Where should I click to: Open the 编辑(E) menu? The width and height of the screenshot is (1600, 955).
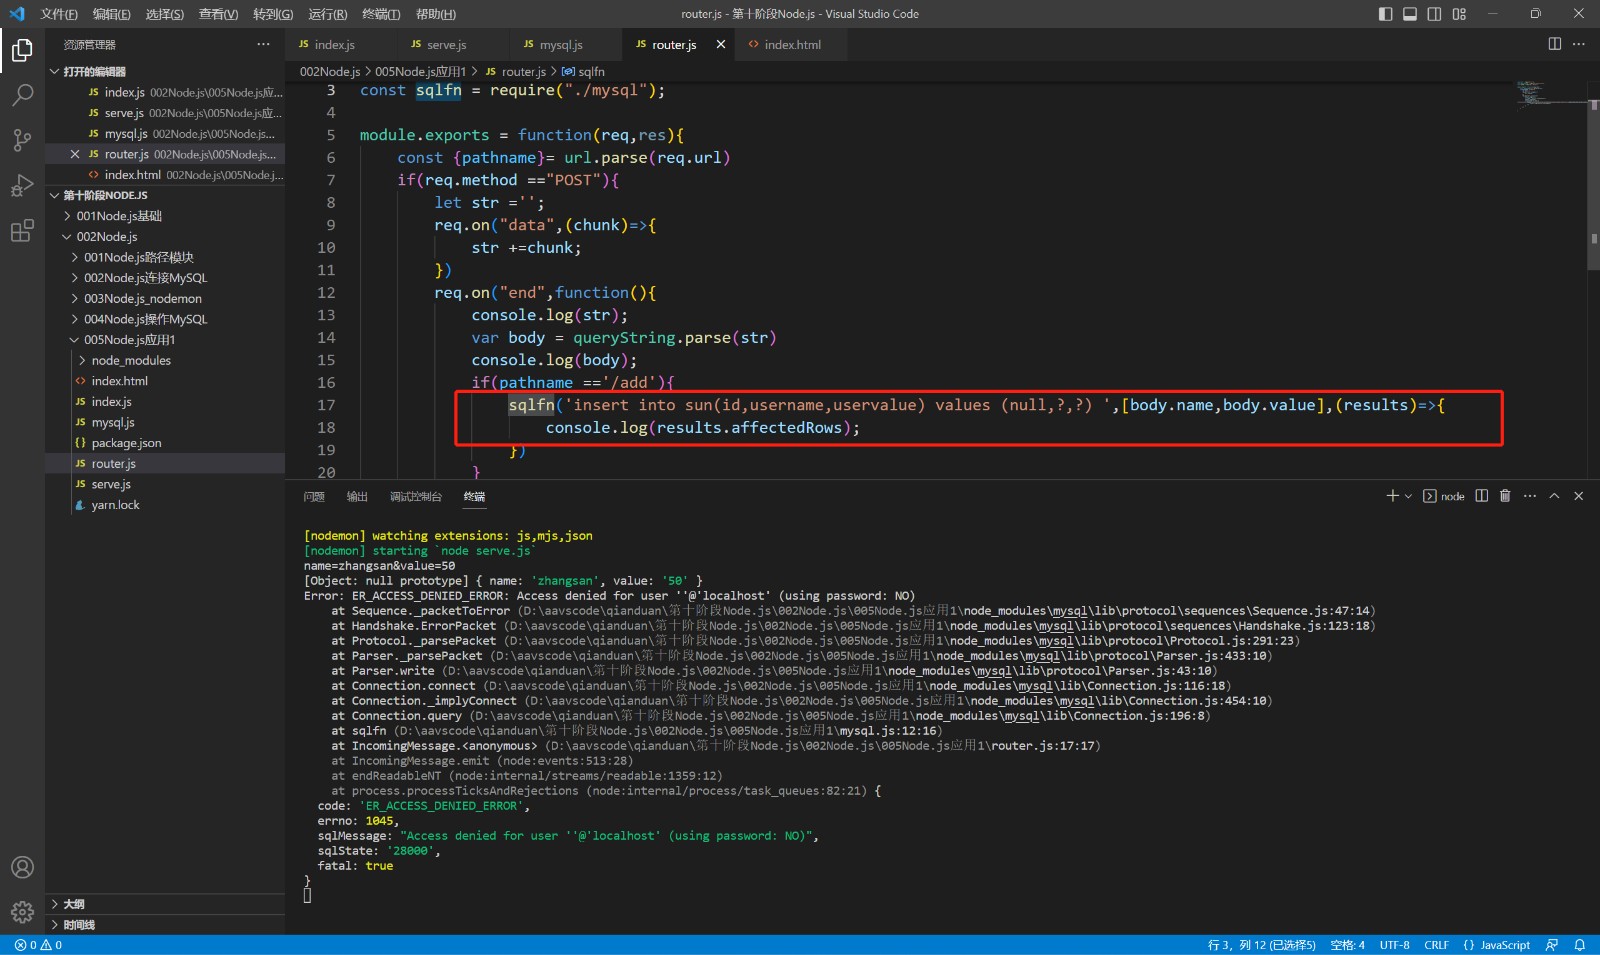pyautogui.click(x=111, y=14)
